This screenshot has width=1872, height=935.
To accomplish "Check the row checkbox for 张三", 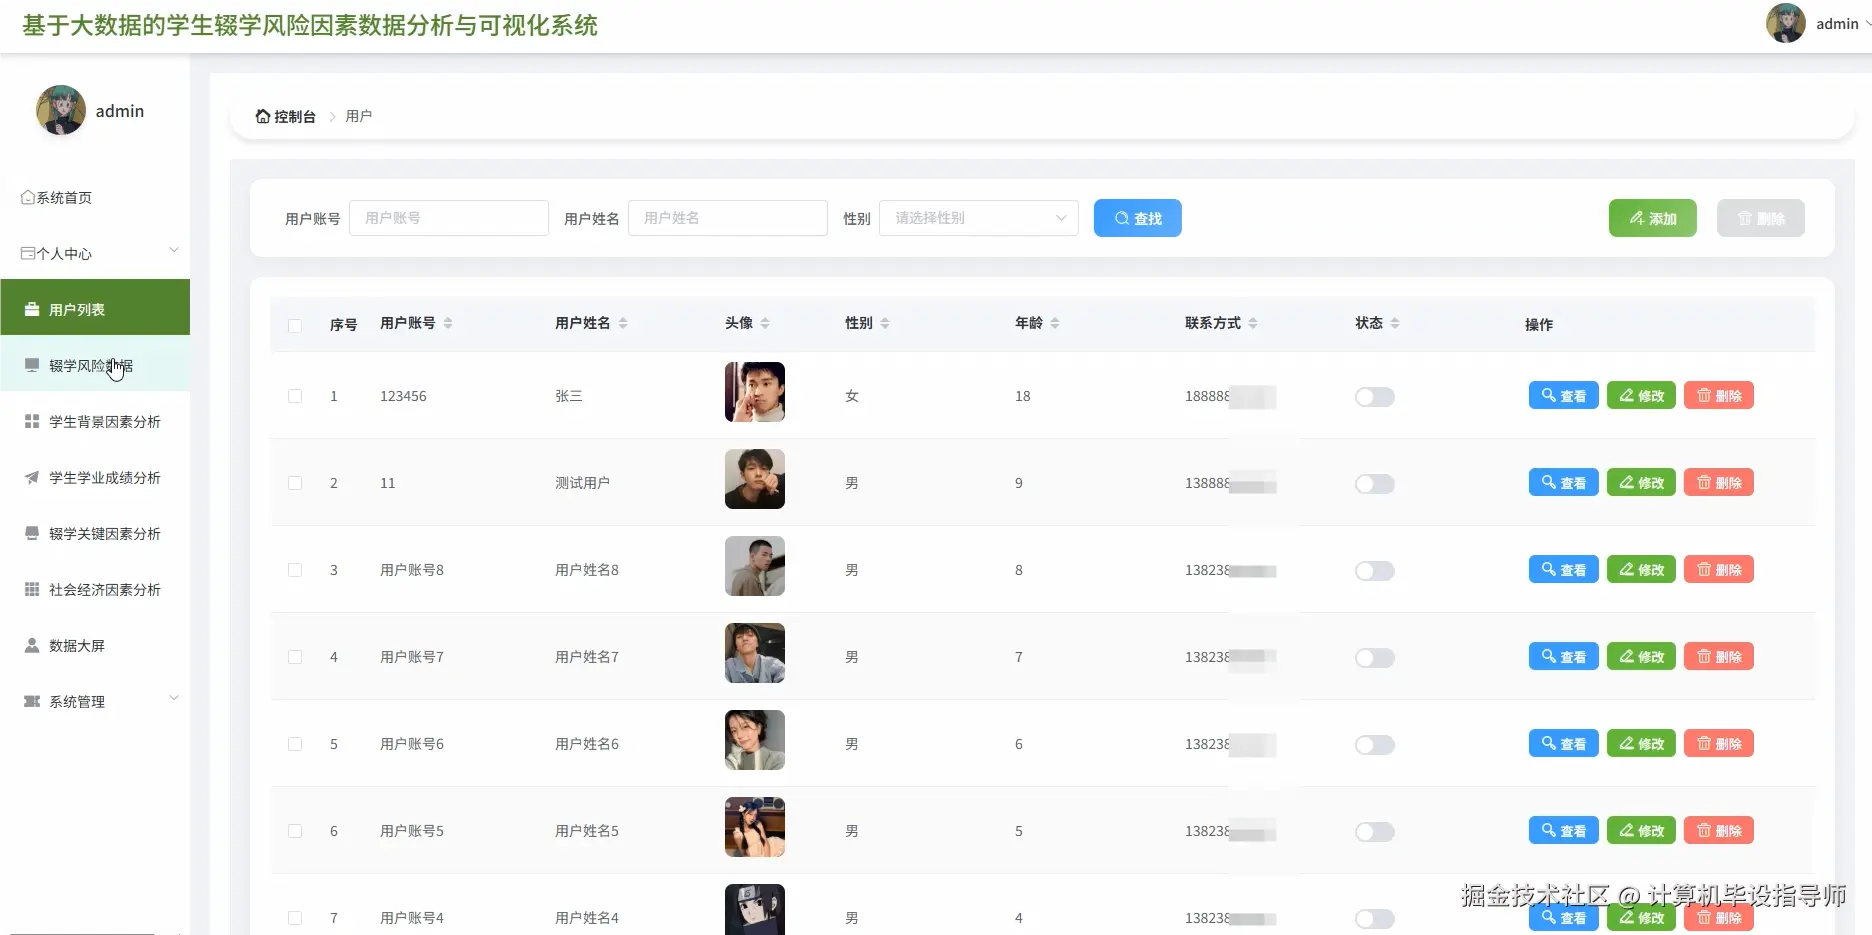I will 295,396.
